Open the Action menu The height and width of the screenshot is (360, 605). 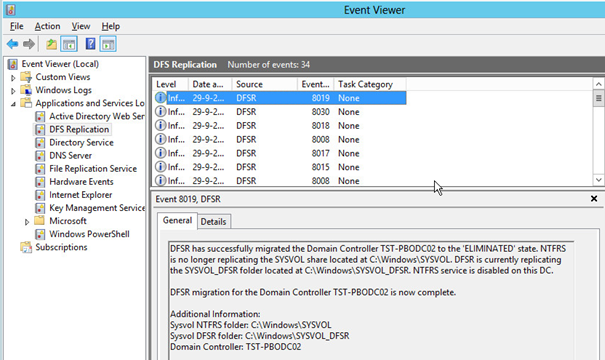point(47,26)
